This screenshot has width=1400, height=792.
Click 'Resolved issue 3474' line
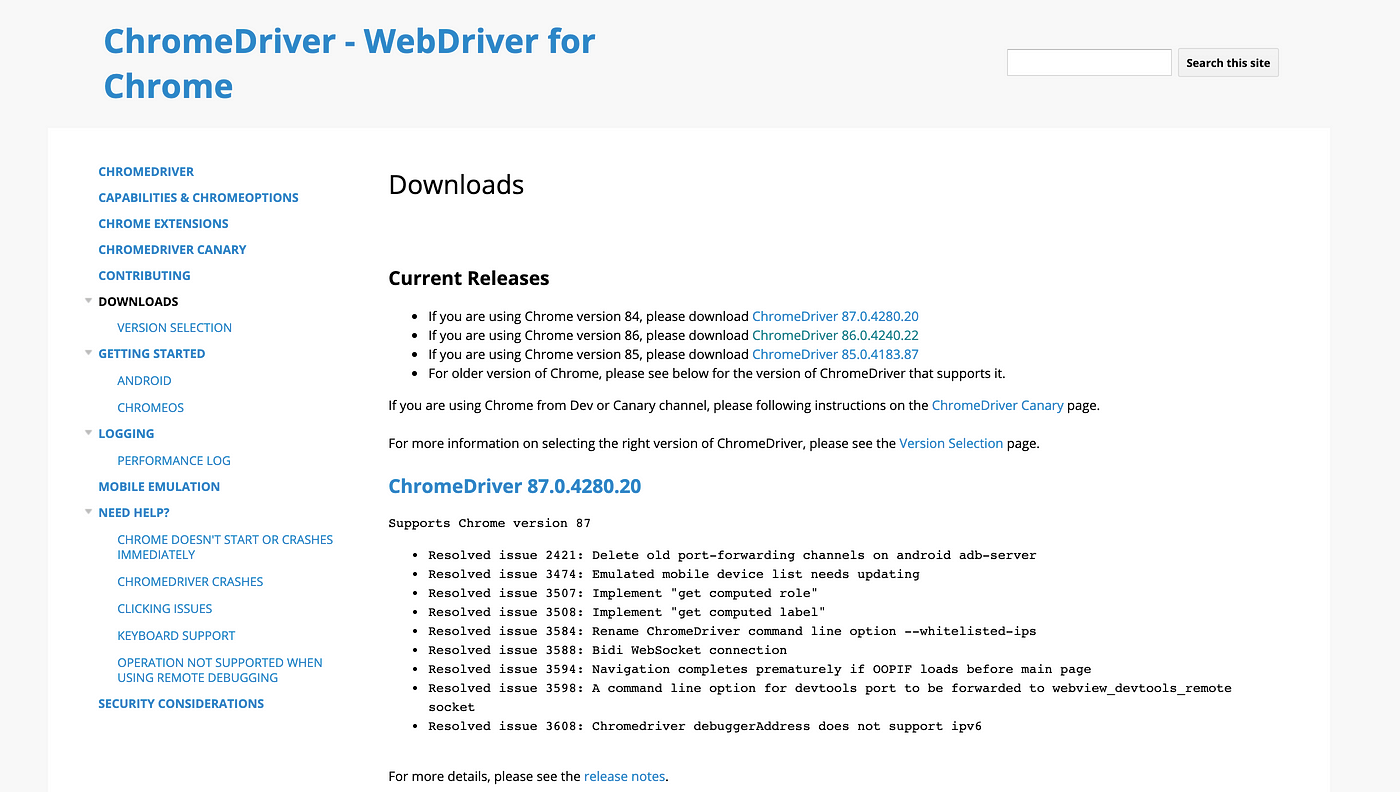[x=674, y=574]
